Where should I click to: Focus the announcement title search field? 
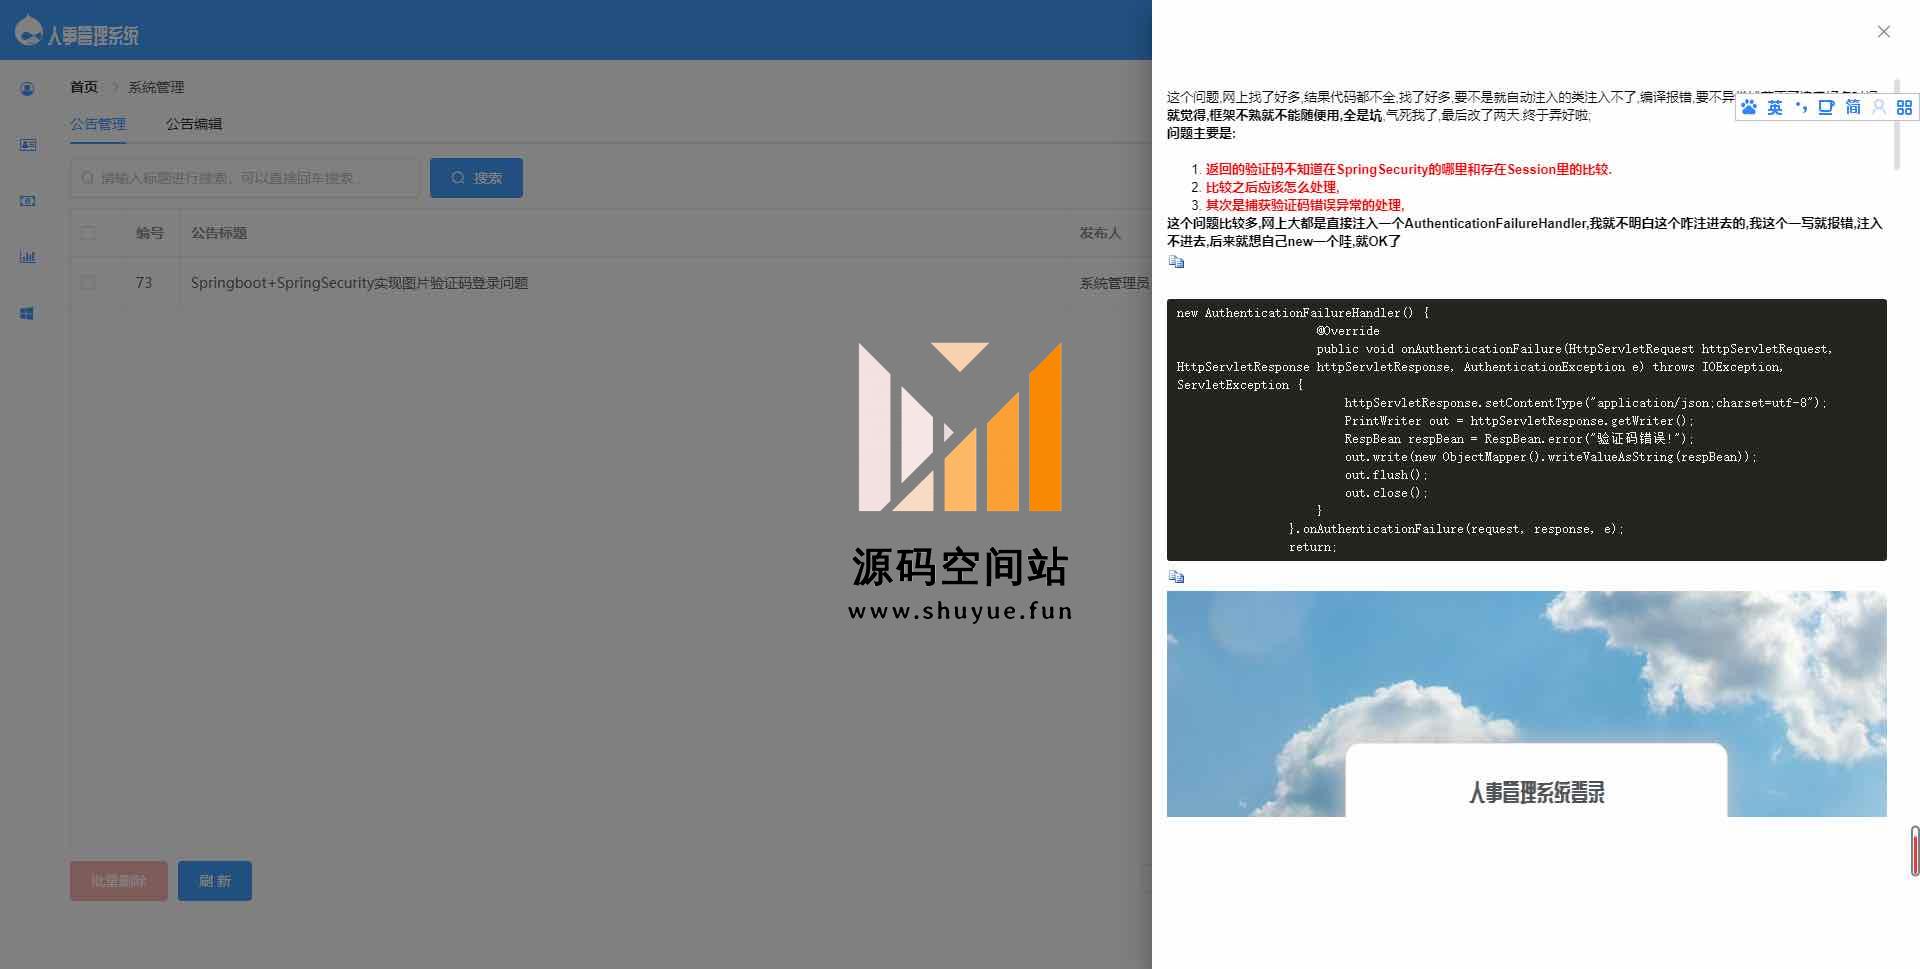pyautogui.click(x=245, y=178)
